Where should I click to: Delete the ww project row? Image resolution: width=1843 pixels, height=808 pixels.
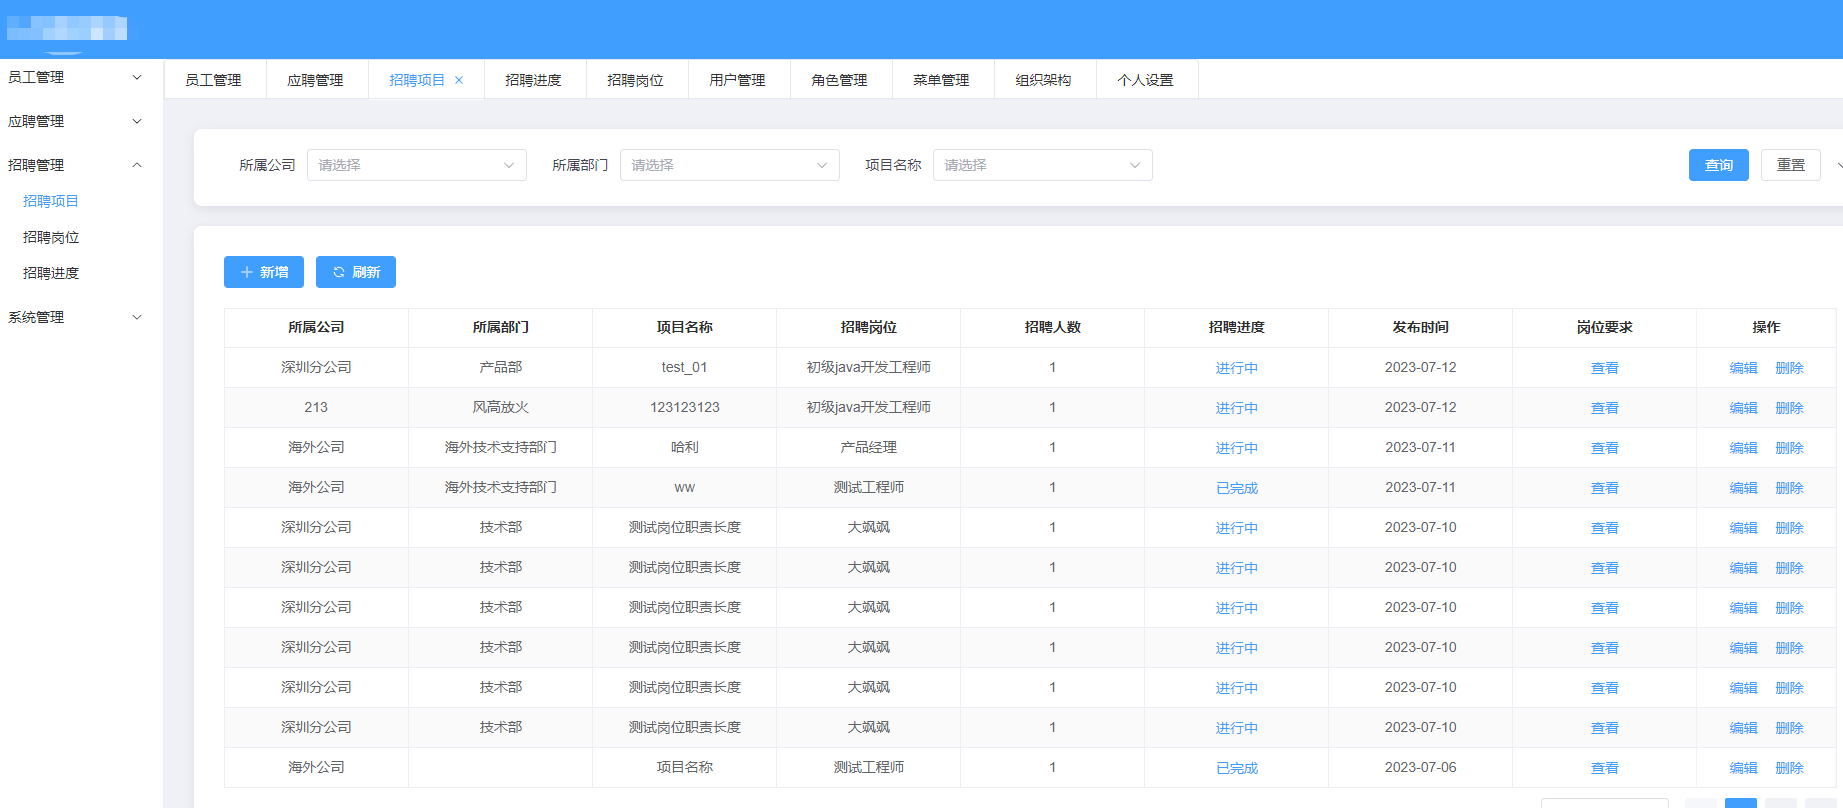coord(1790,488)
